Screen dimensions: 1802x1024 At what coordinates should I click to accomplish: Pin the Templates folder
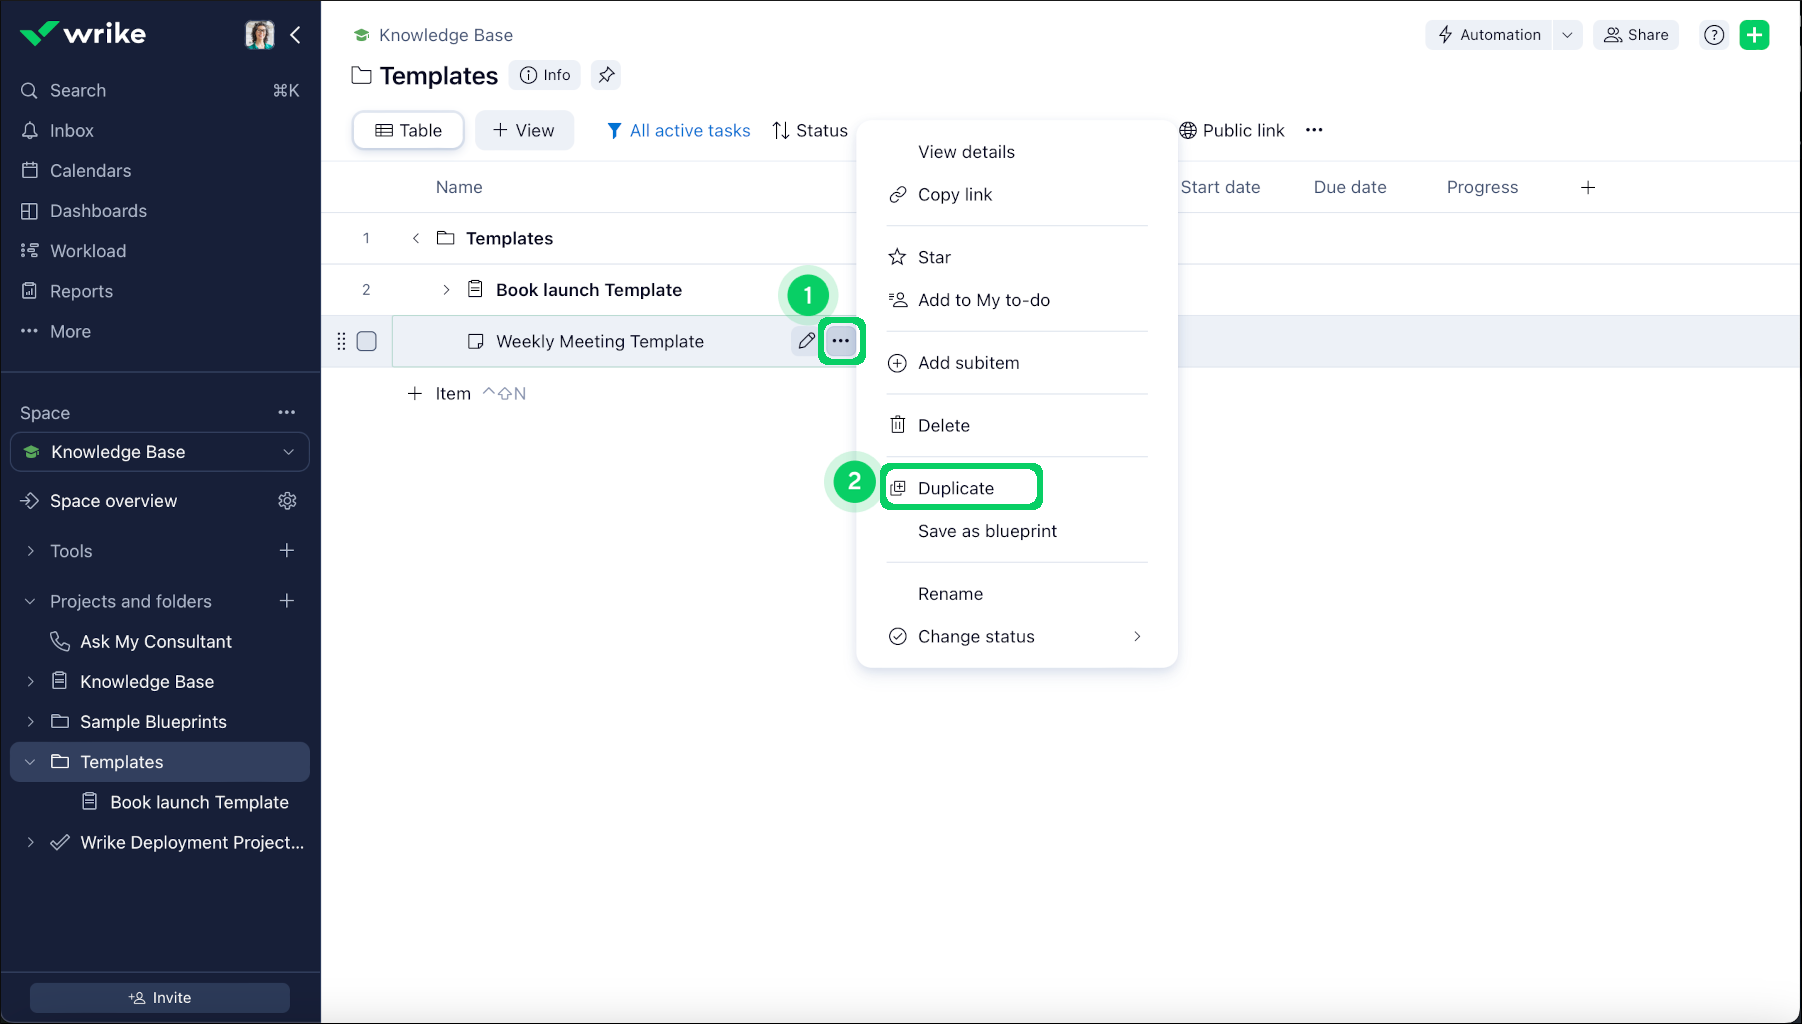[x=605, y=74]
